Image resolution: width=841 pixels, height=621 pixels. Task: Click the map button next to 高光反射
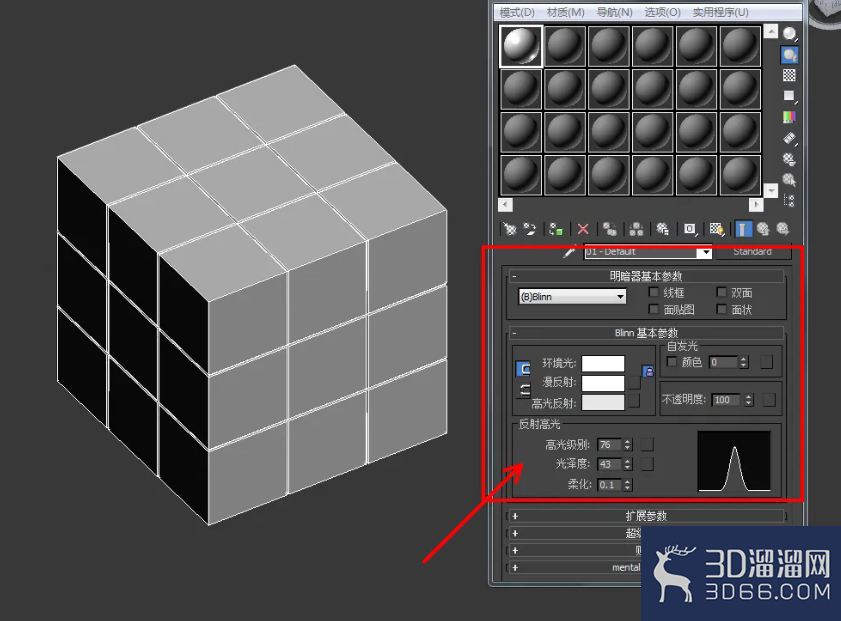tap(635, 401)
